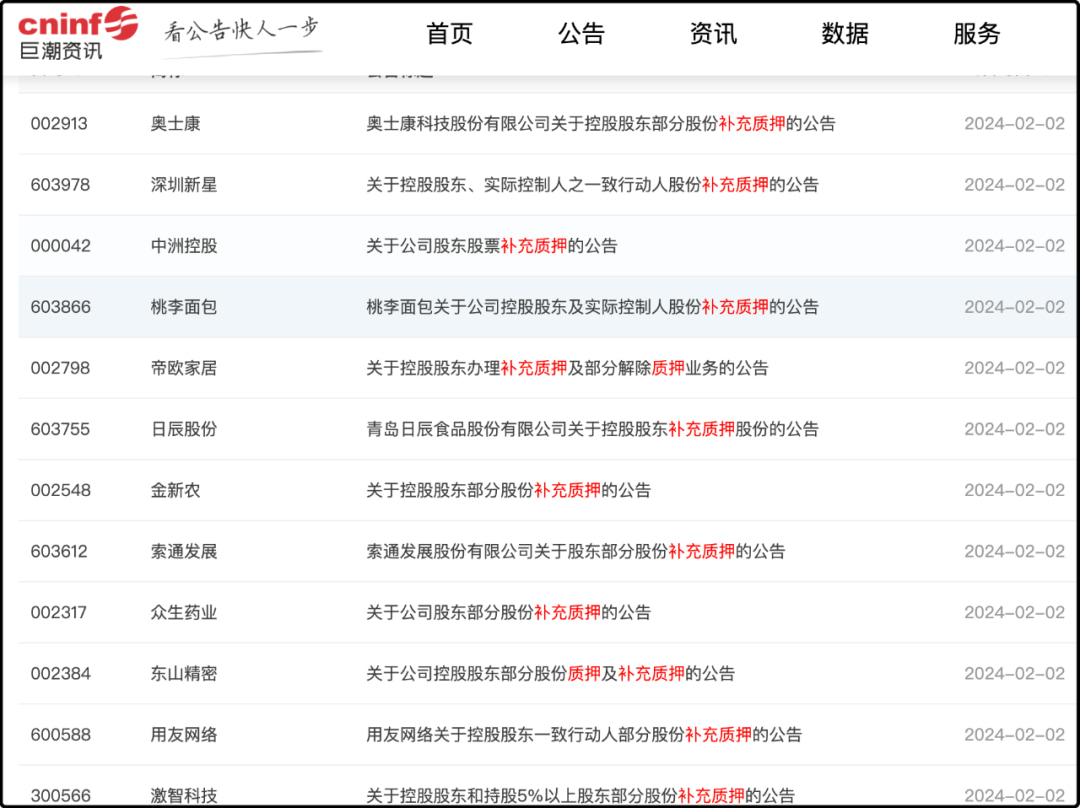
Task: Click stock code 002913
Action: pos(59,124)
